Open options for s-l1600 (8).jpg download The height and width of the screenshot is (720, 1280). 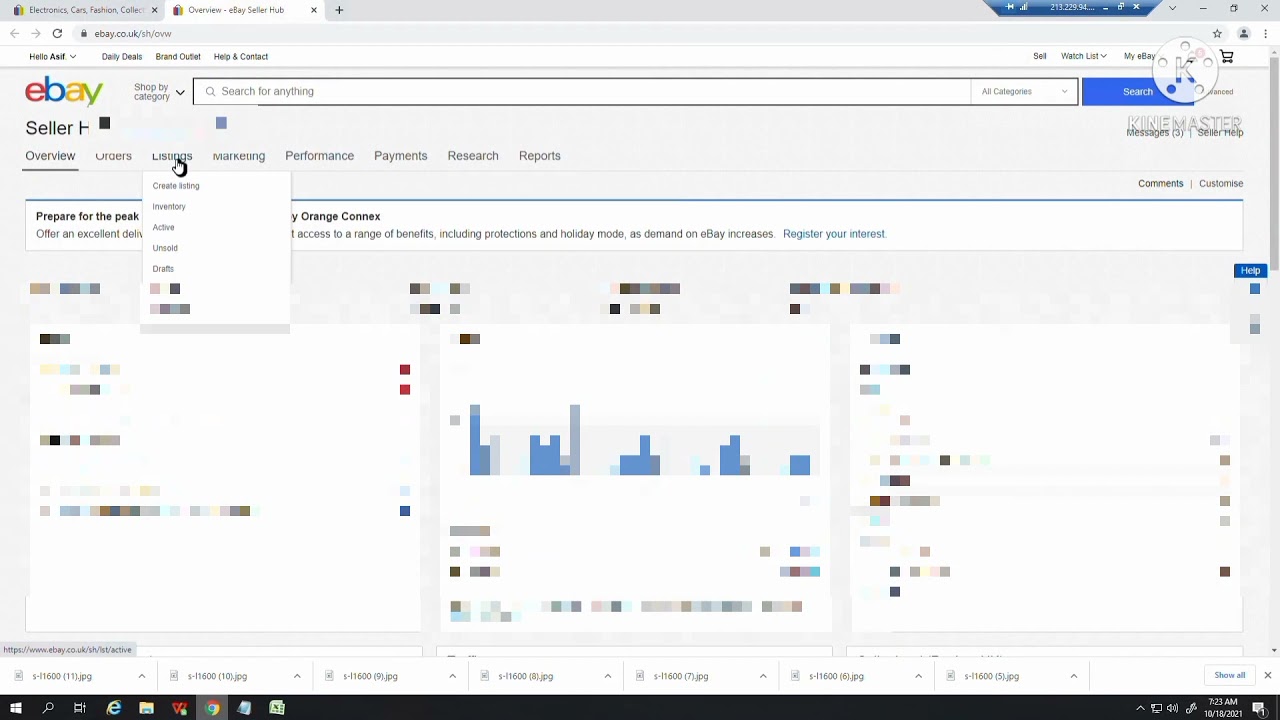click(608, 676)
